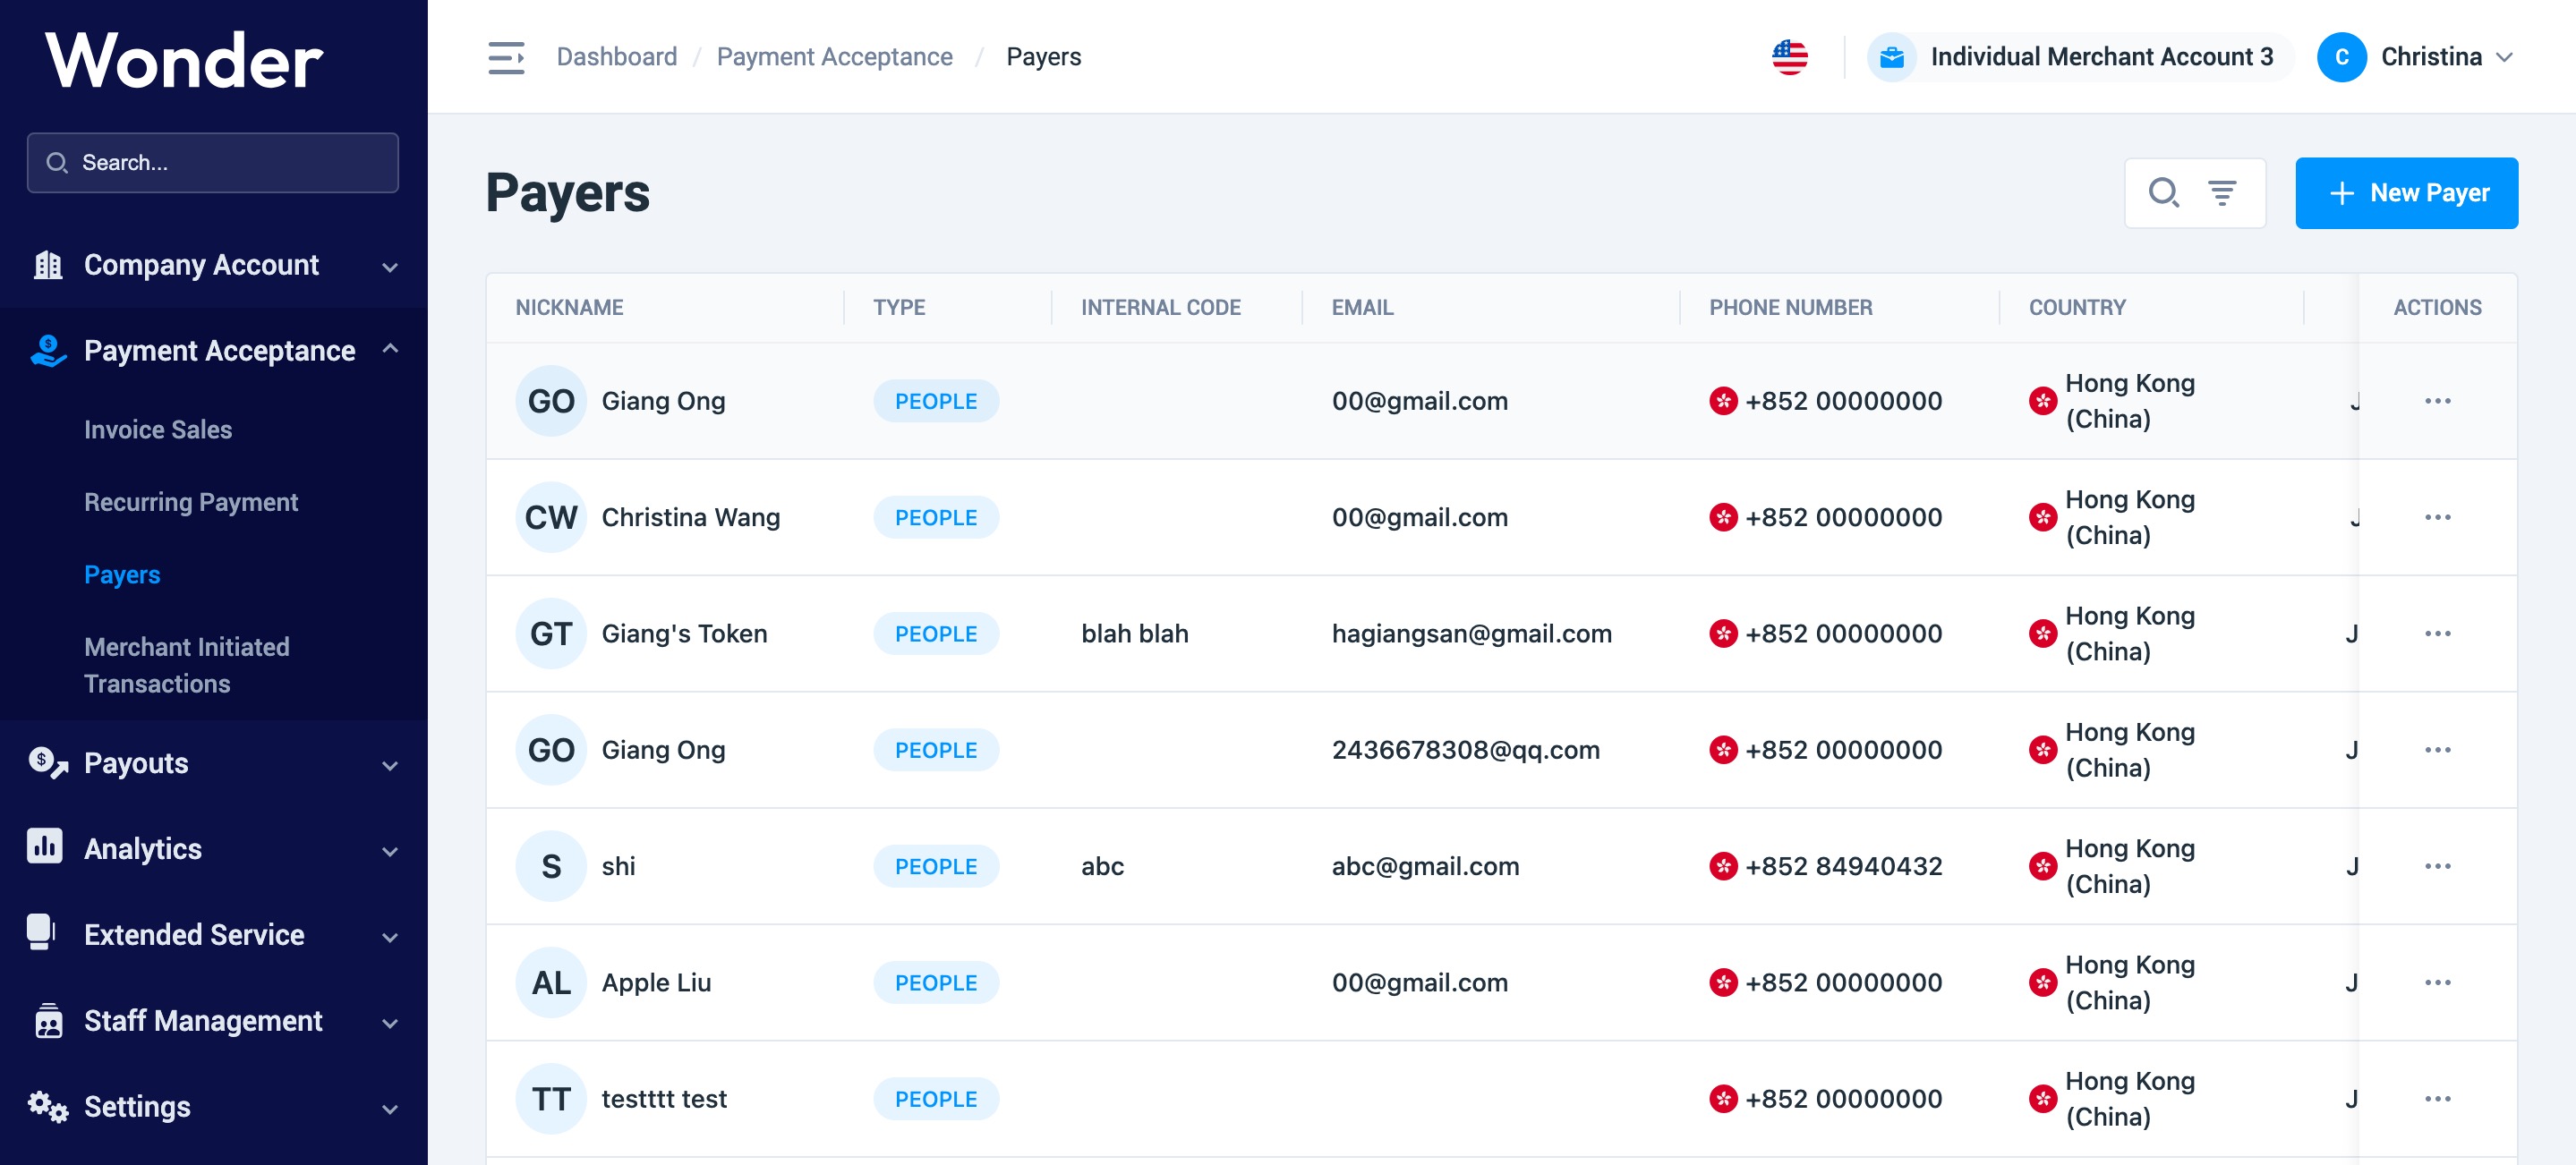Click the sidebar collapse hamburger icon
2576x1165 pixels.
pyautogui.click(x=506, y=57)
